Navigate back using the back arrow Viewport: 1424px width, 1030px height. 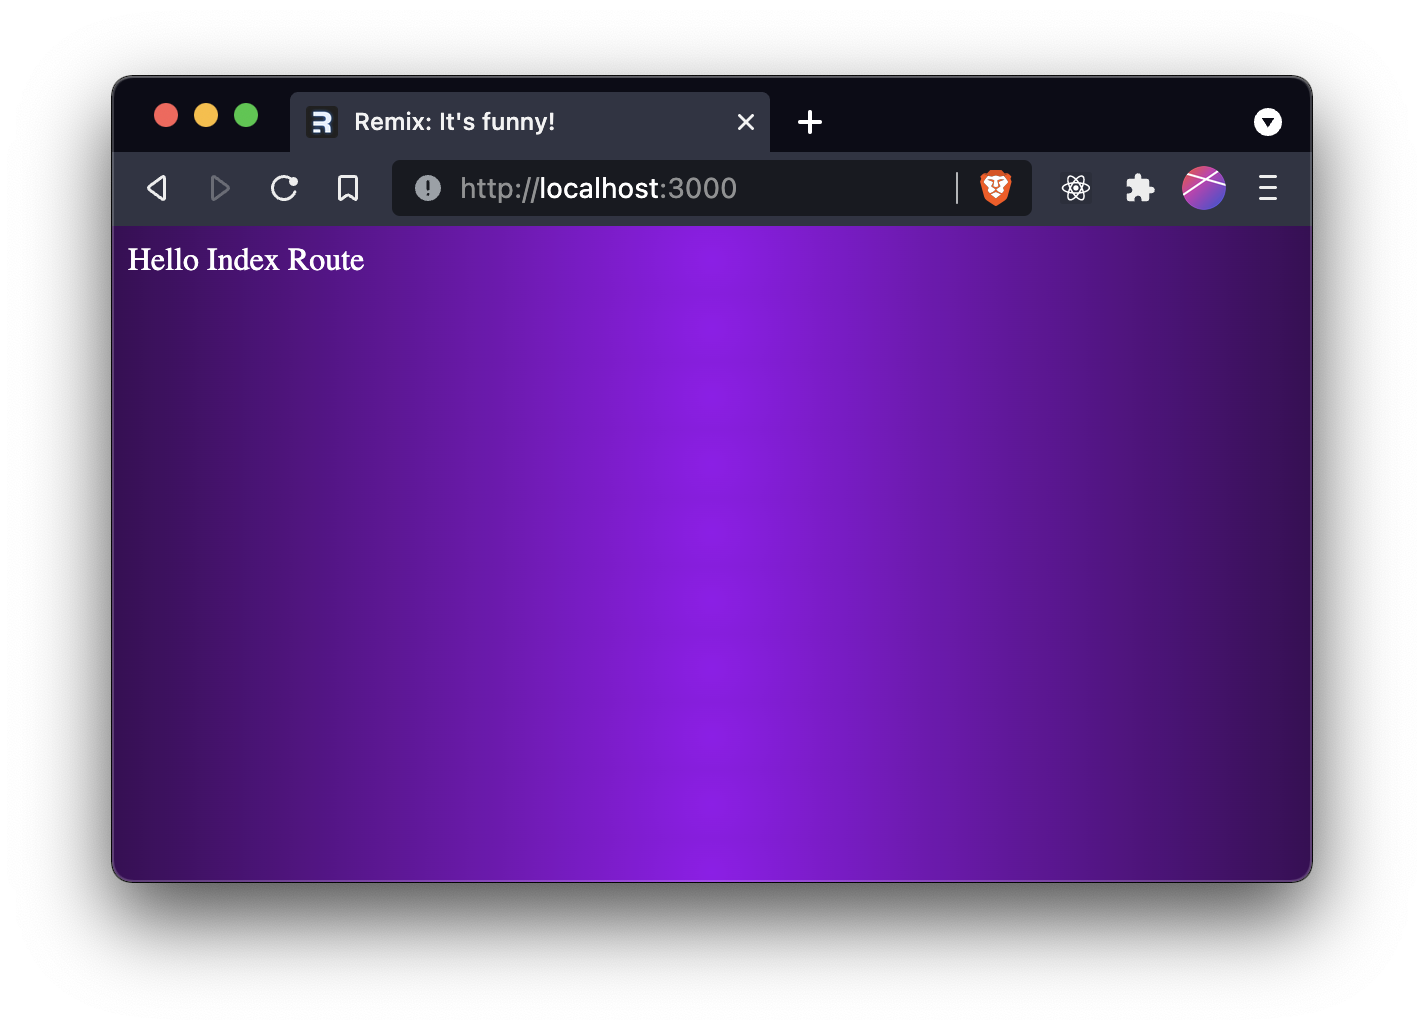[156, 188]
